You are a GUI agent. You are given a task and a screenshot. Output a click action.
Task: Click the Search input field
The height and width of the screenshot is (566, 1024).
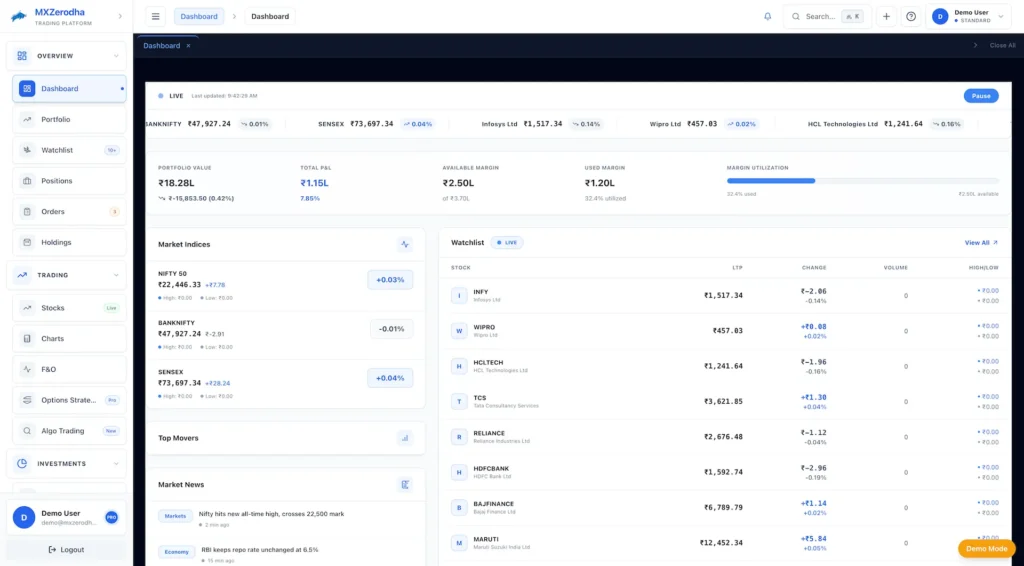point(827,16)
